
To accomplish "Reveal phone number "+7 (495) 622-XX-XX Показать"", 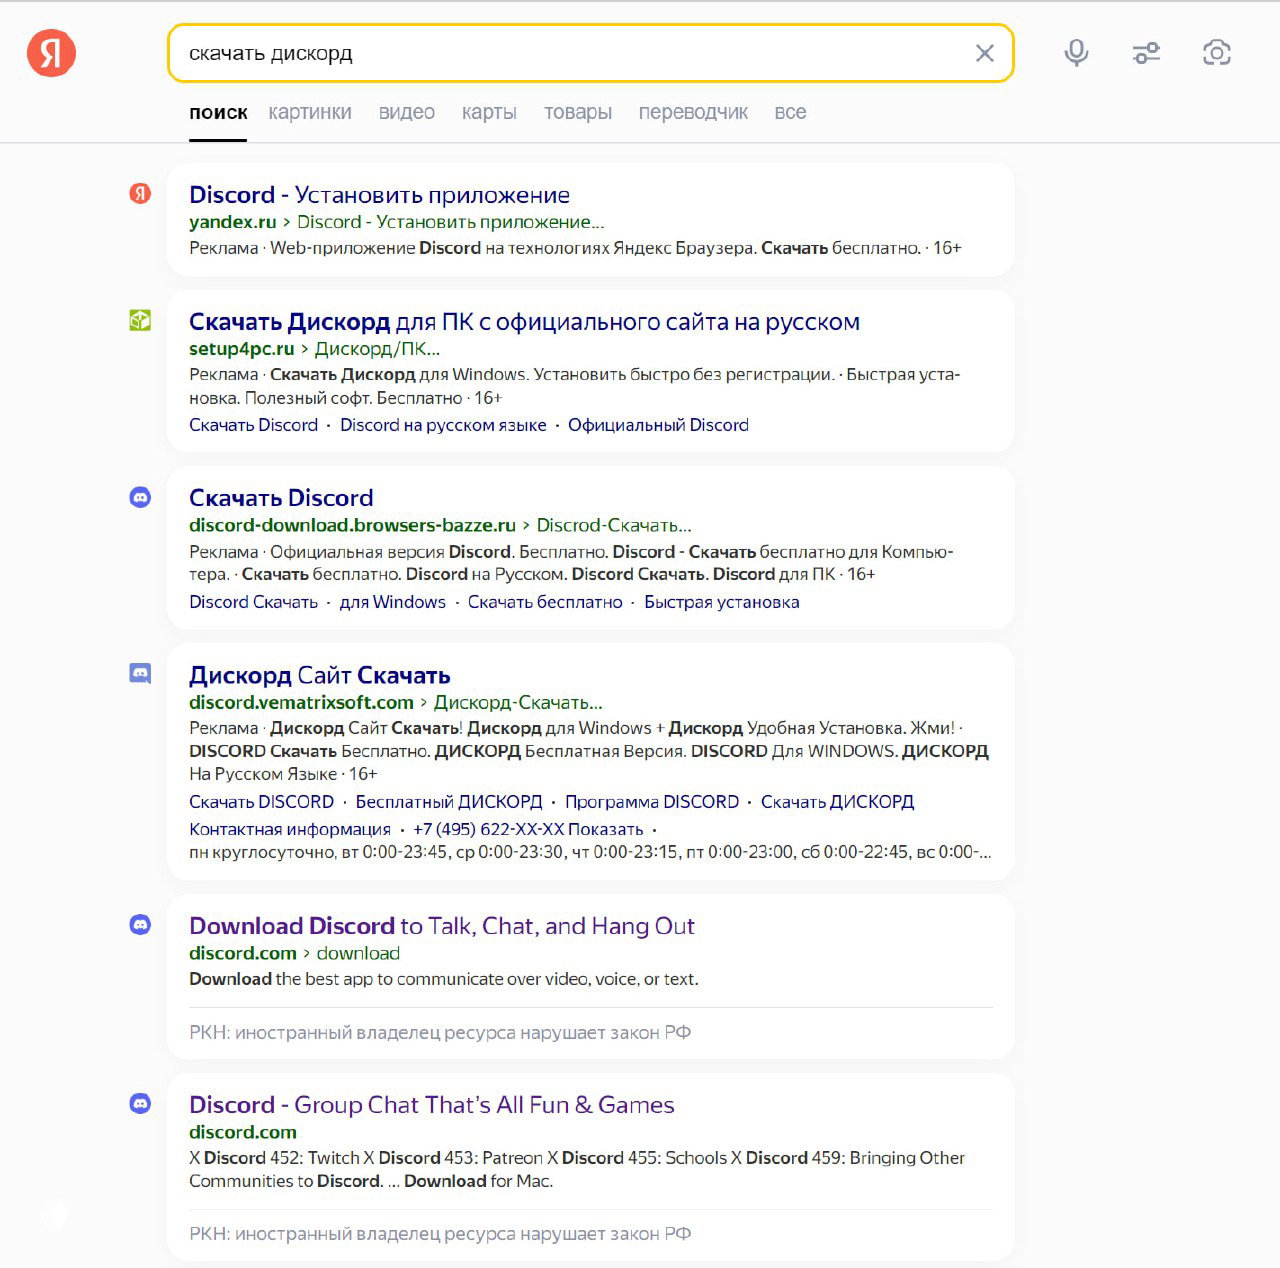I will click(x=528, y=829).
